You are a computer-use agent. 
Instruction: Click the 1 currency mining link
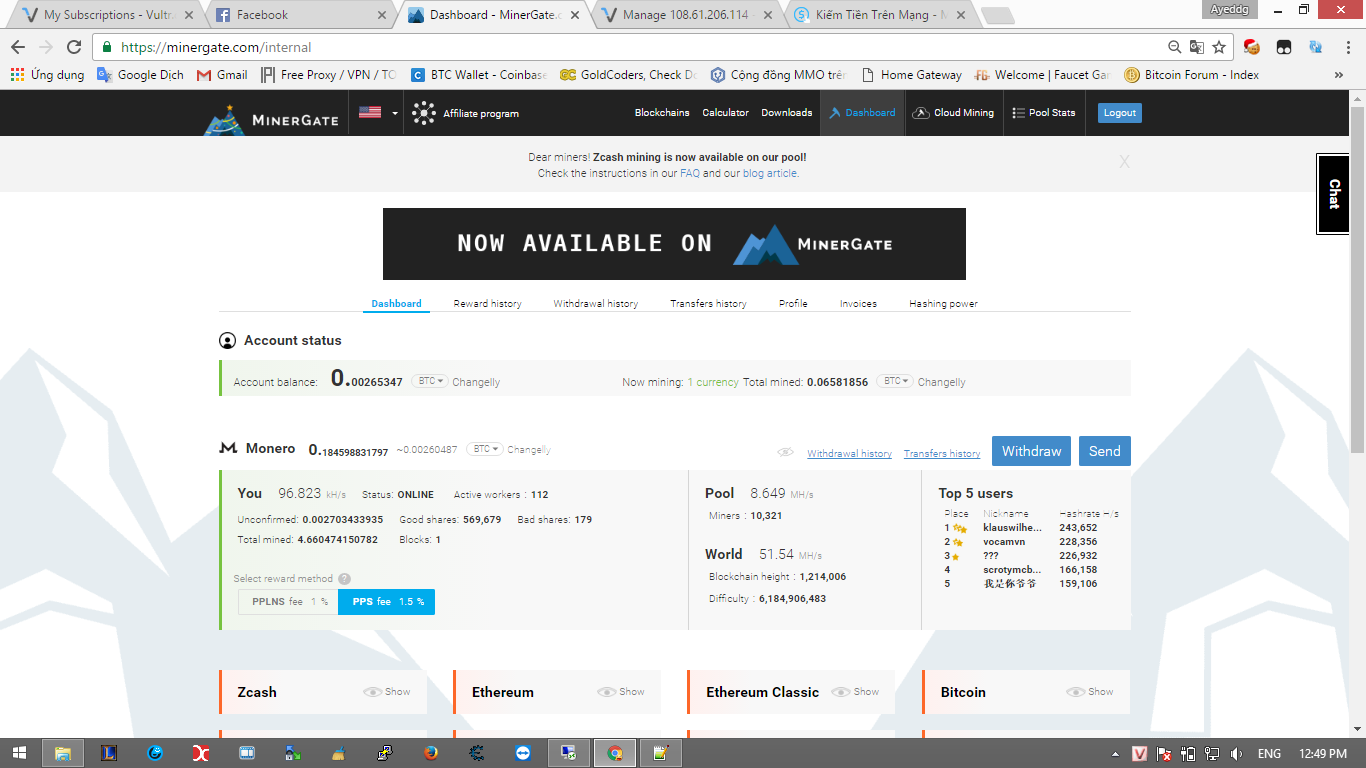713,382
